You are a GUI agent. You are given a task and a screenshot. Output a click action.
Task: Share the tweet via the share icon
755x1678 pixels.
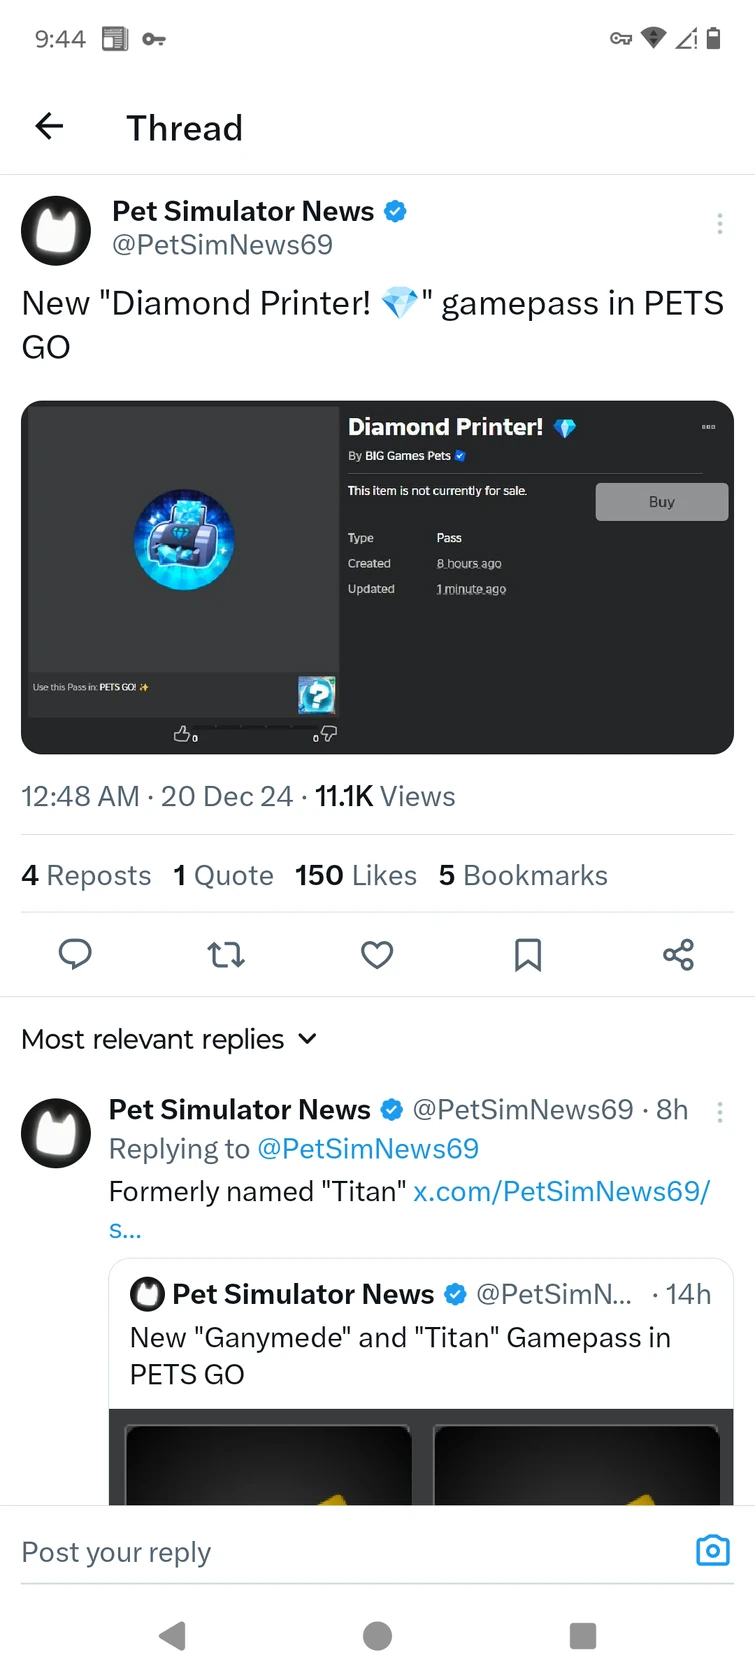pos(679,955)
